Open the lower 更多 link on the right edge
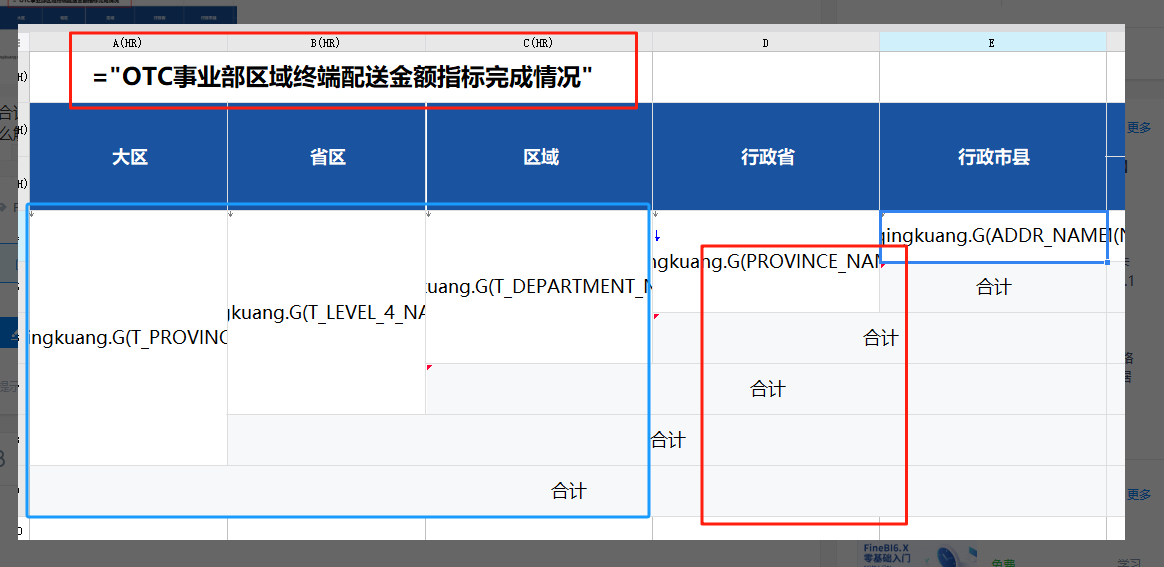Screen dimensions: 1164x567 click(1139, 494)
